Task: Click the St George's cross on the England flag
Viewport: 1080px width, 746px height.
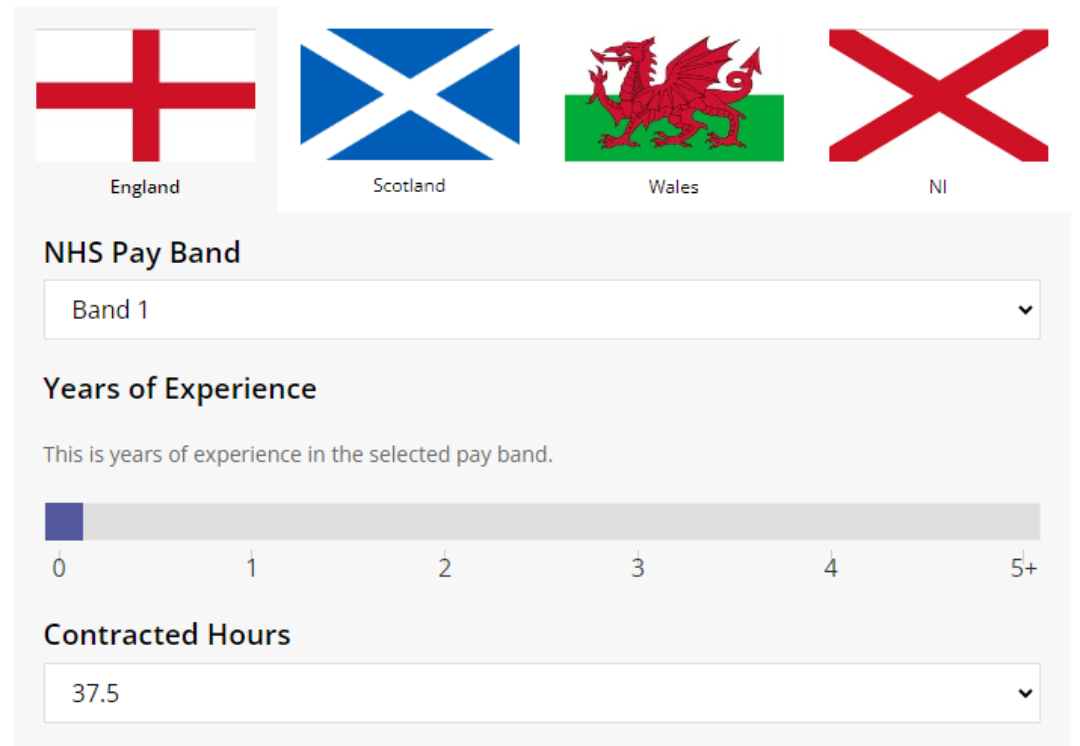Action: tap(145, 95)
